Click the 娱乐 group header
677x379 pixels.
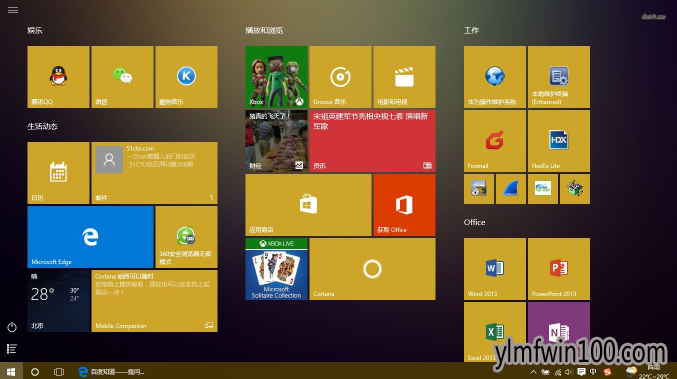(35, 30)
